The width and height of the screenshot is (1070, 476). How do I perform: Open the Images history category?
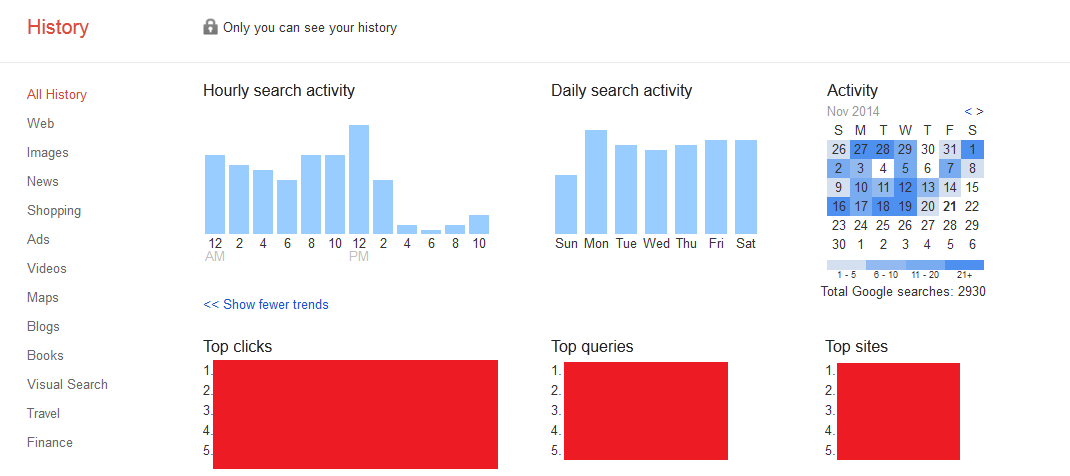[48, 152]
